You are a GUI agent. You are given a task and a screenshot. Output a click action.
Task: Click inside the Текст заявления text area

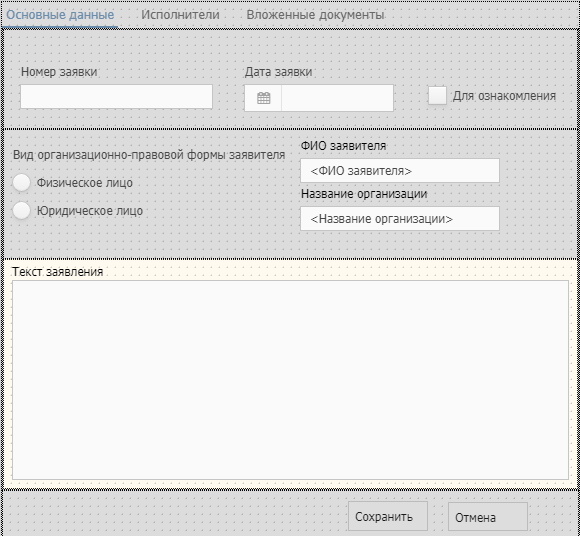290,380
